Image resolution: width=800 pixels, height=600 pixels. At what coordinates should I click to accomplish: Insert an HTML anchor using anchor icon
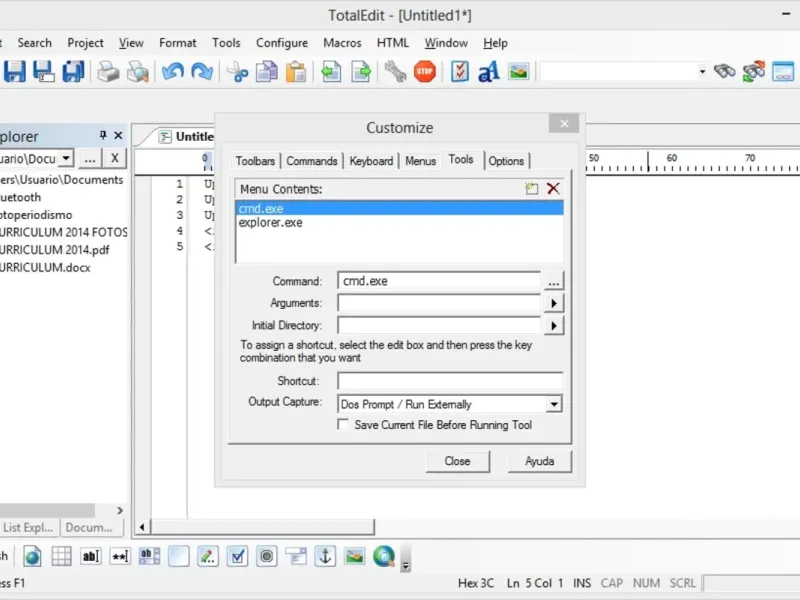tap(325, 557)
